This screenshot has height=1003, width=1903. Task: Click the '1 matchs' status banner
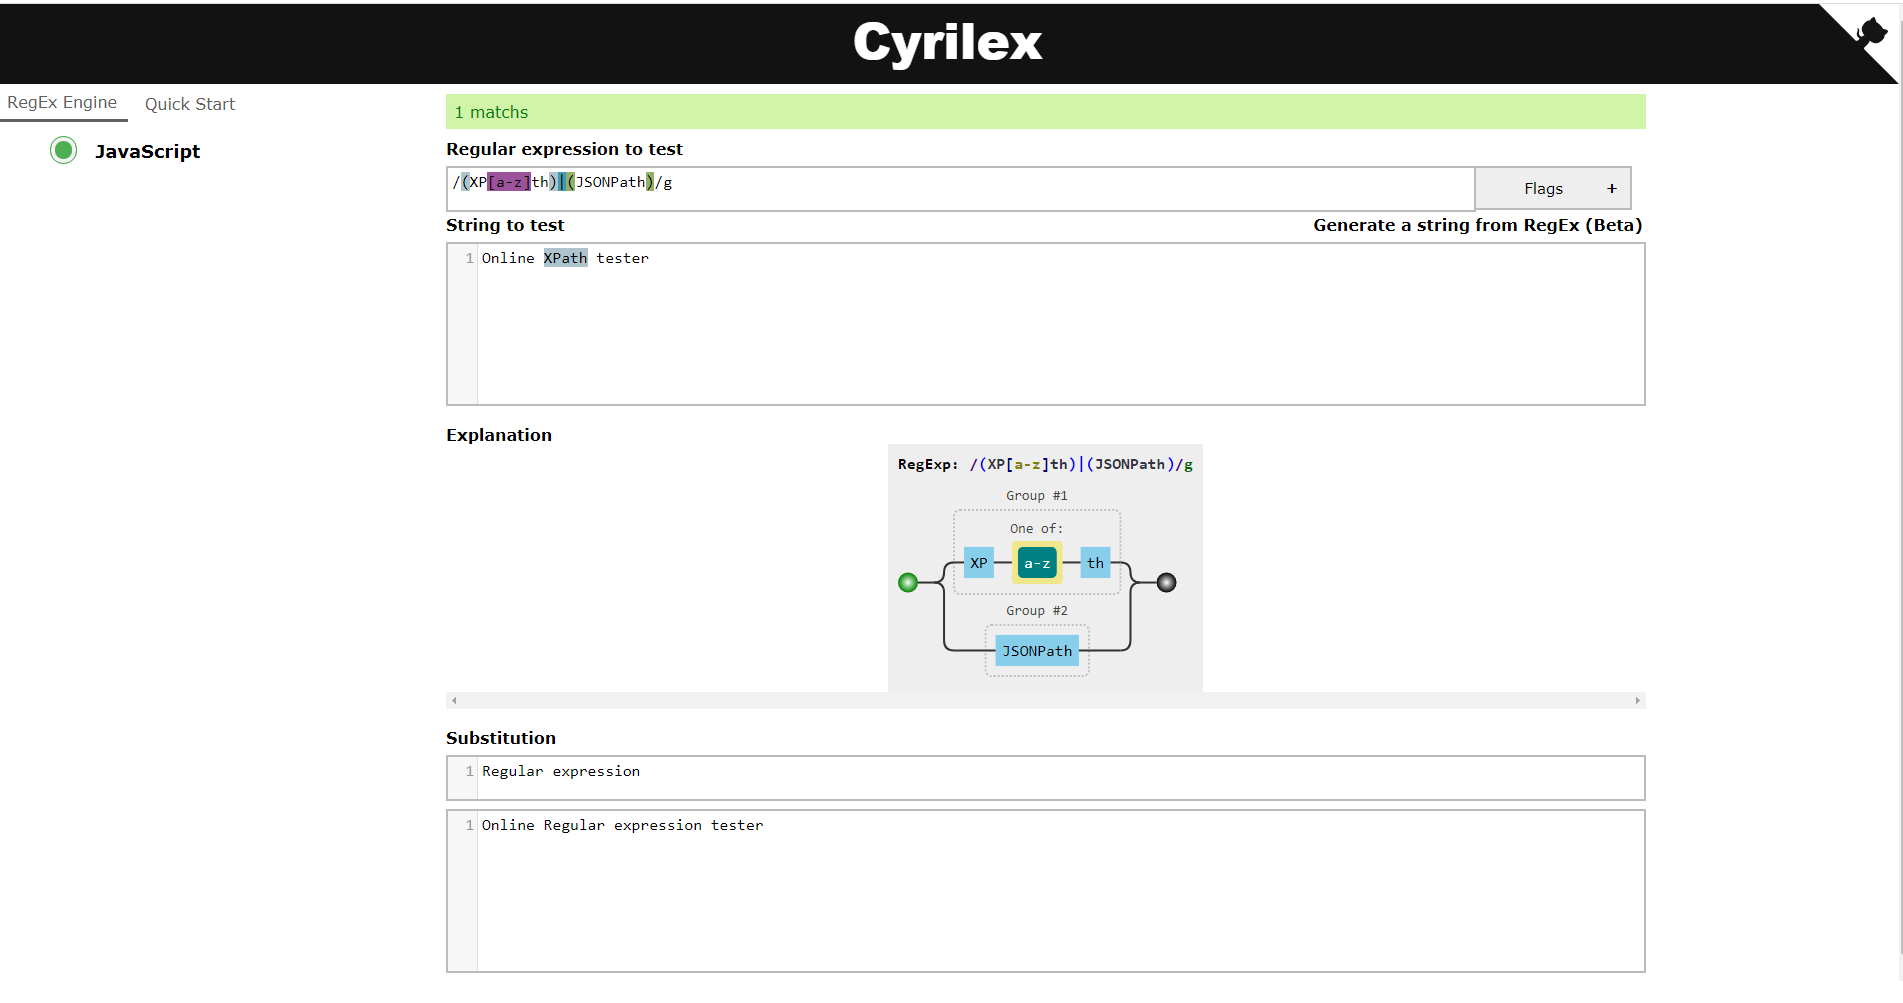tap(1046, 112)
